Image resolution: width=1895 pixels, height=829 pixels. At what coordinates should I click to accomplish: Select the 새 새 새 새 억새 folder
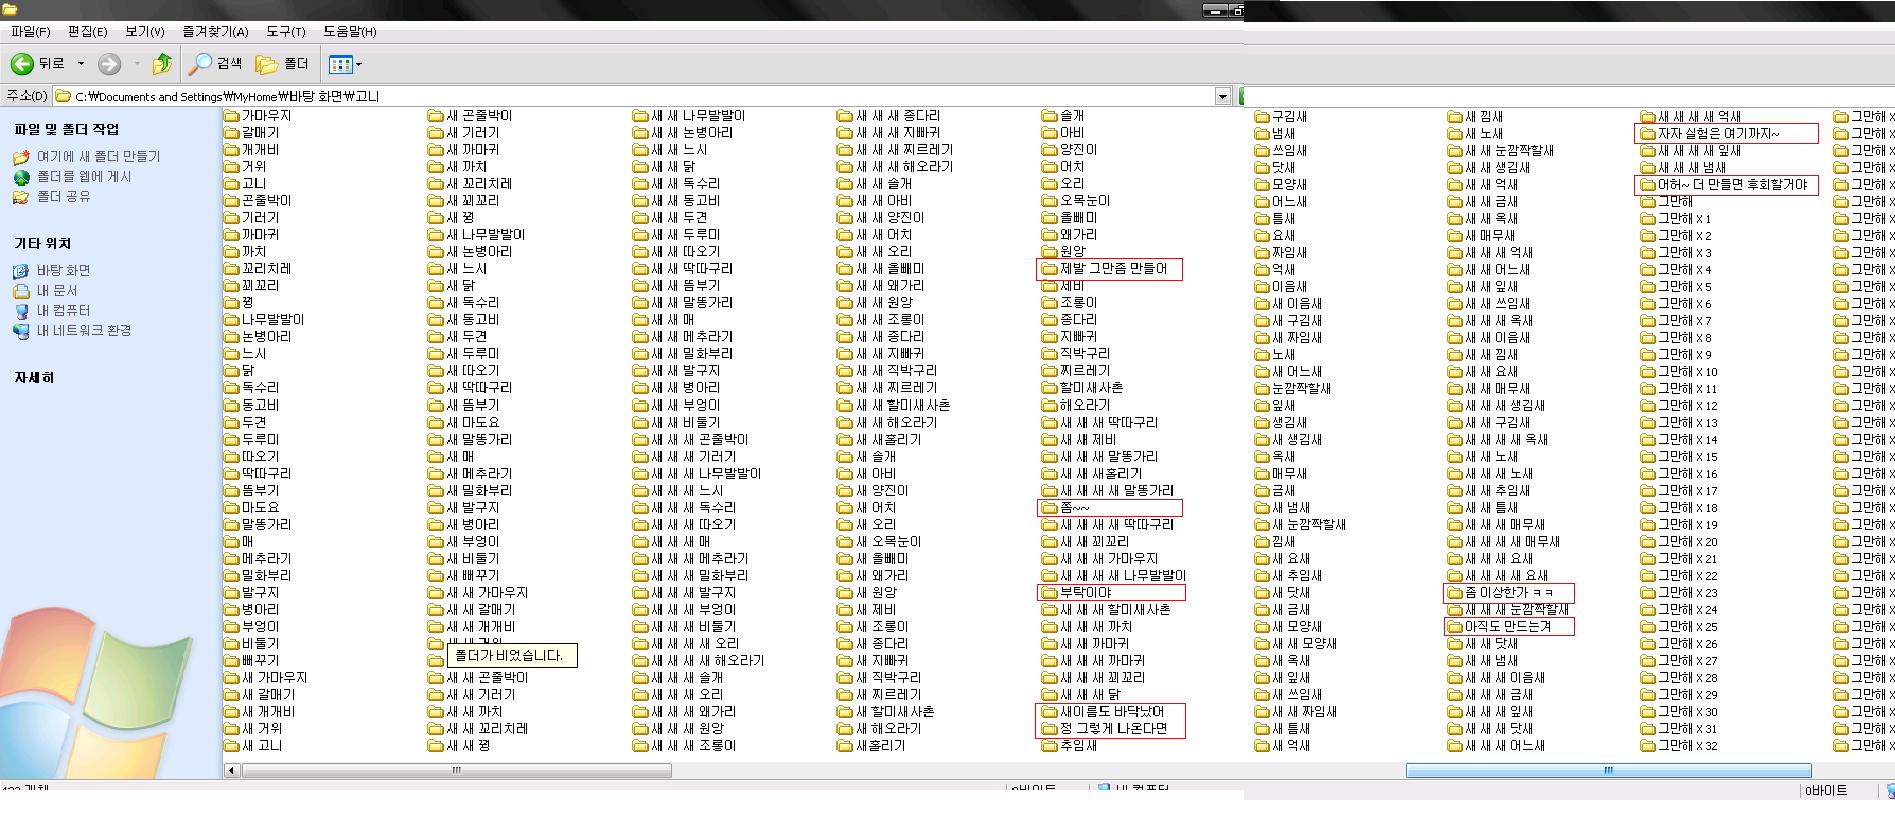coord(1692,116)
